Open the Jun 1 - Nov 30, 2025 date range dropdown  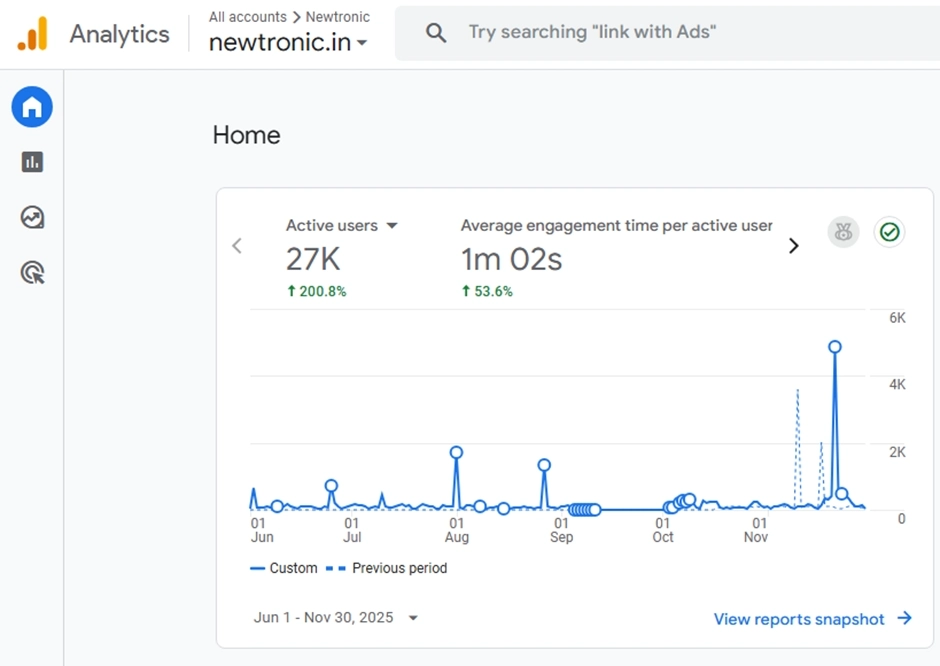click(336, 617)
